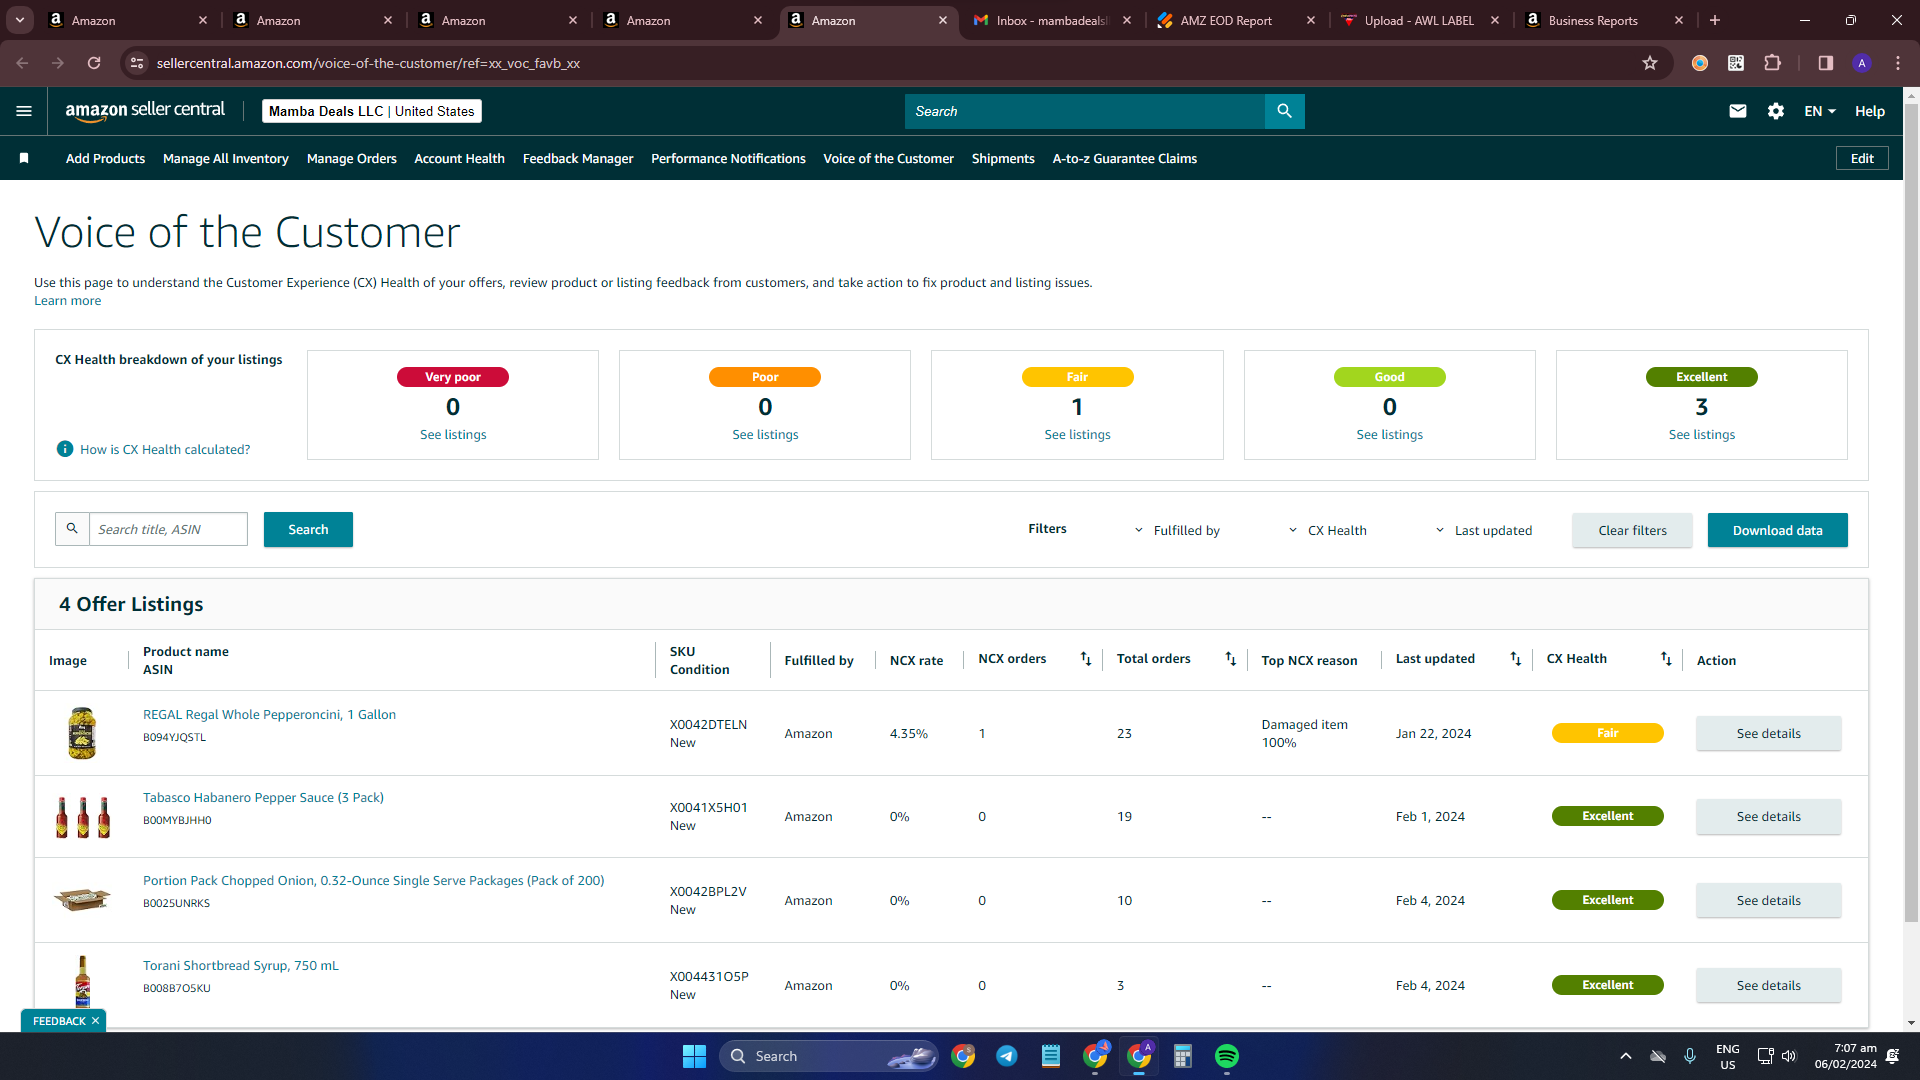Reload the page in Chrome
The height and width of the screenshot is (1080, 1920).
coord(94,63)
